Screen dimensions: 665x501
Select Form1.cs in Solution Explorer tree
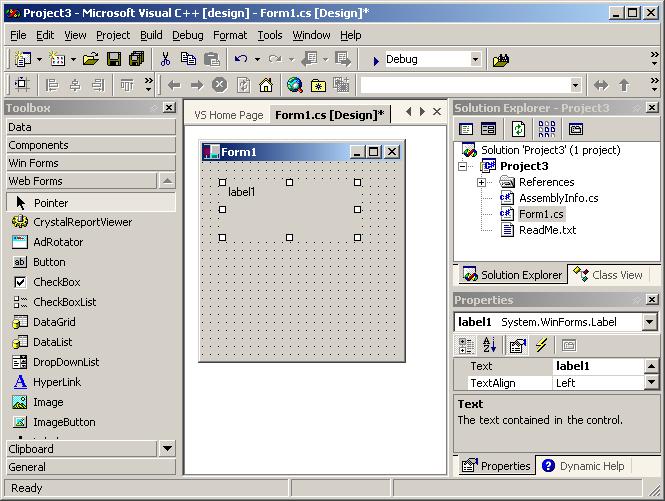coord(541,214)
